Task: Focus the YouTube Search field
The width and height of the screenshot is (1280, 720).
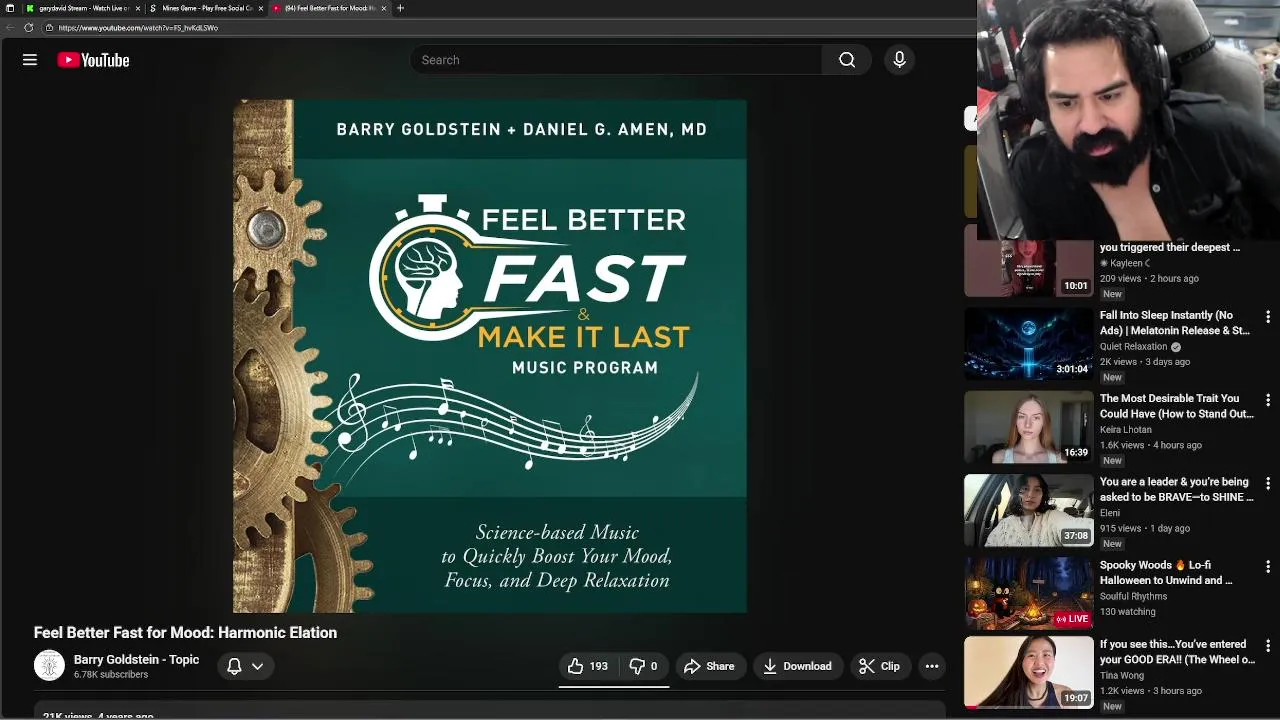Action: pyautogui.click(x=615, y=60)
